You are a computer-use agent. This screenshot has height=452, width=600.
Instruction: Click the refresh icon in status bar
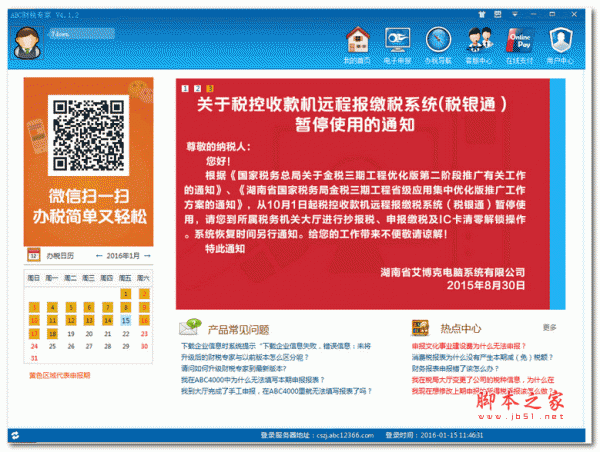tap(15, 435)
